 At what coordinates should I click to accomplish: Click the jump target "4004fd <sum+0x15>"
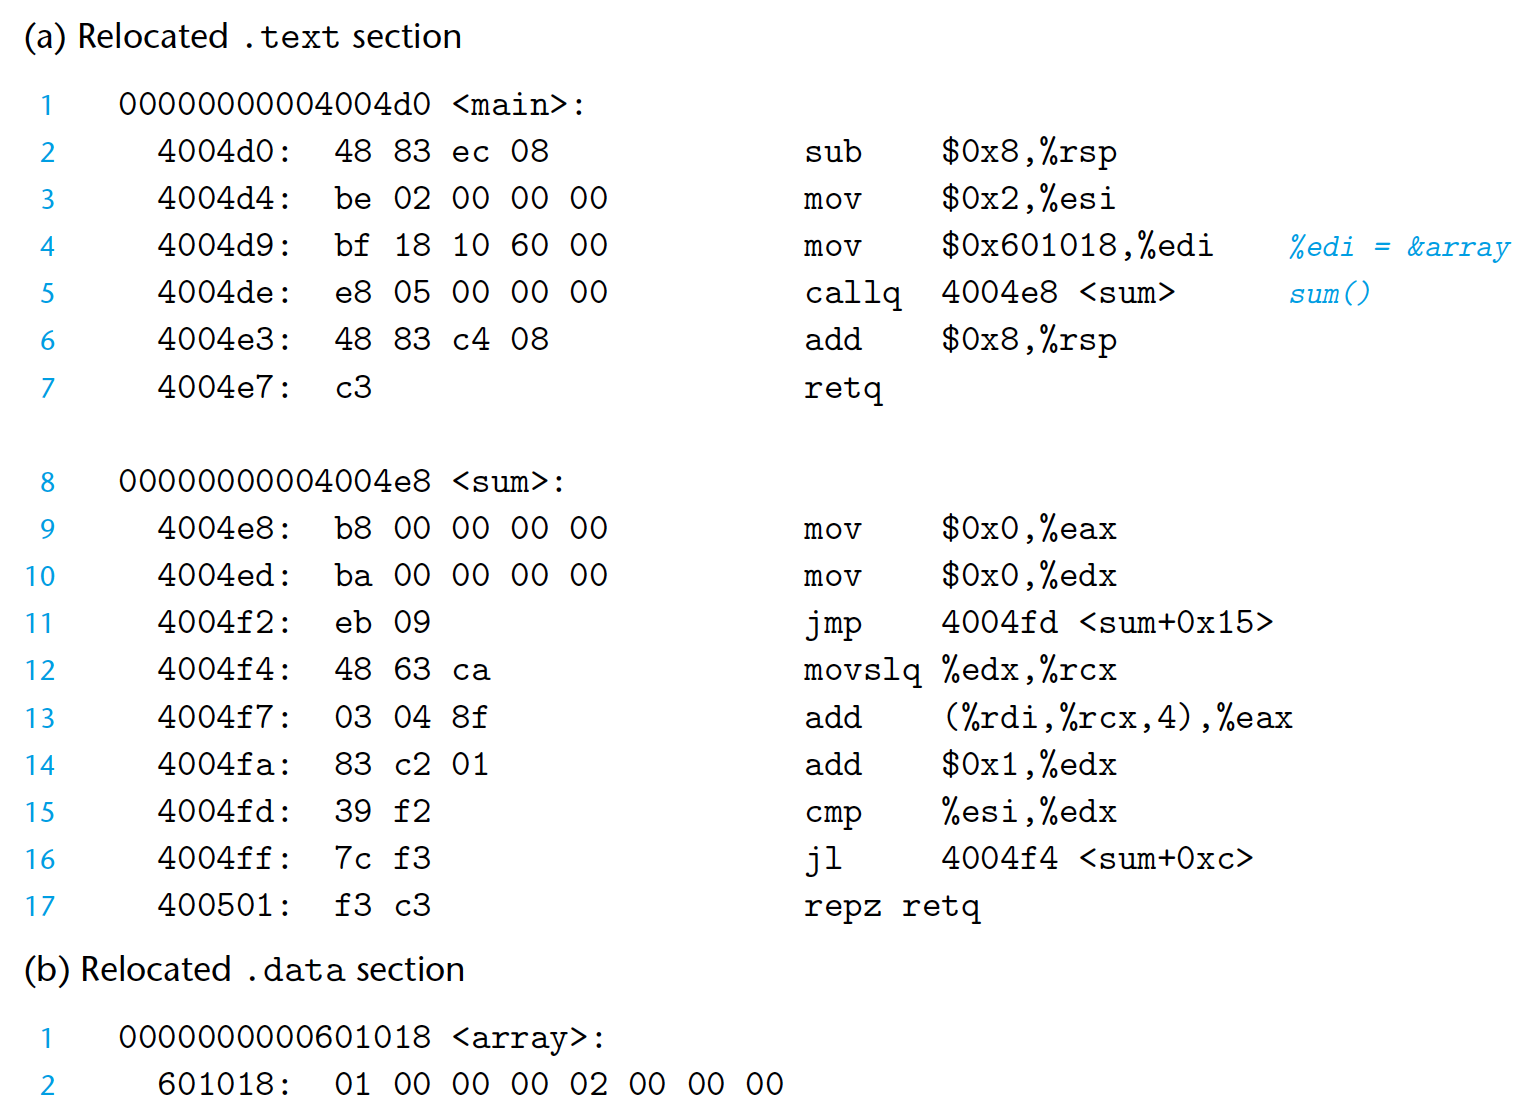[x=1106, y=623]
